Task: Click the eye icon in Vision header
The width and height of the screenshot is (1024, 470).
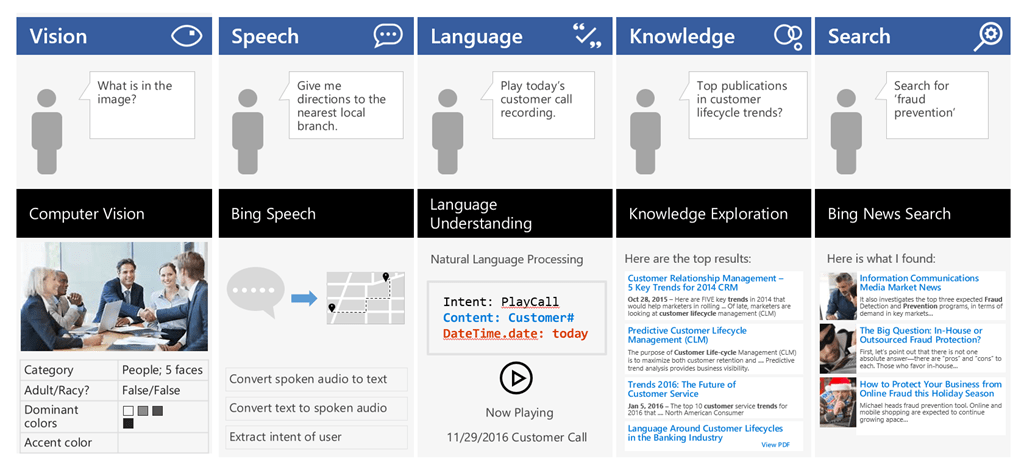Action: (x=187, y=36)
